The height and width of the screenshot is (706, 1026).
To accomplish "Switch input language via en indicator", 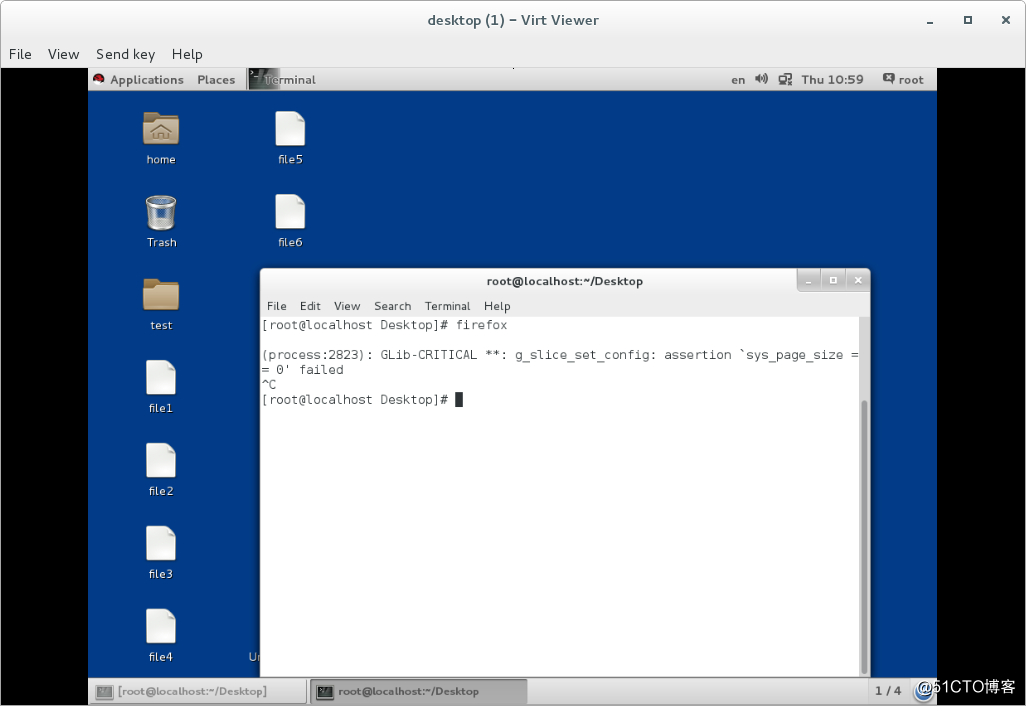I will click(x=738, y=80).
